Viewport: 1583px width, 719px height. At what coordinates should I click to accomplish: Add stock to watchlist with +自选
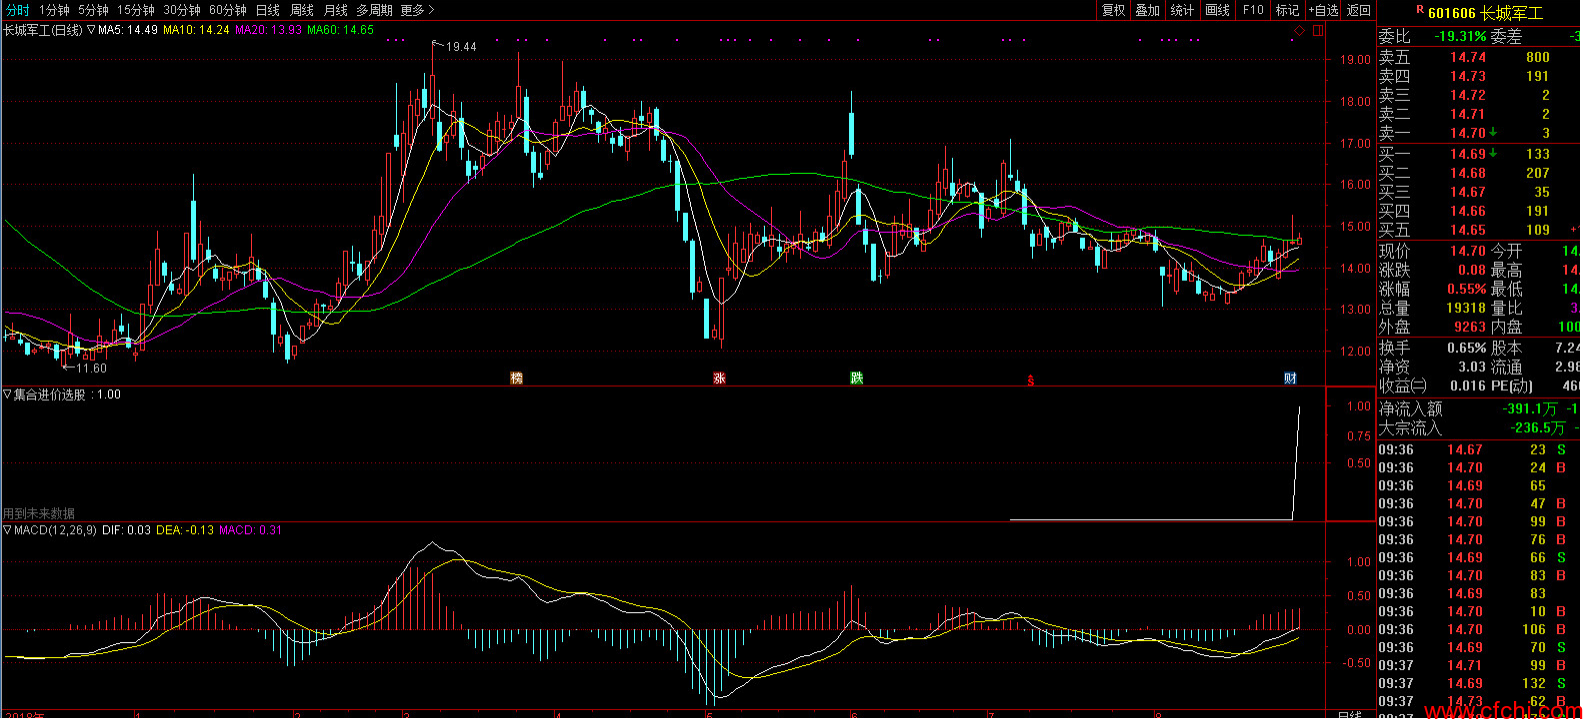pos(1323,10)
